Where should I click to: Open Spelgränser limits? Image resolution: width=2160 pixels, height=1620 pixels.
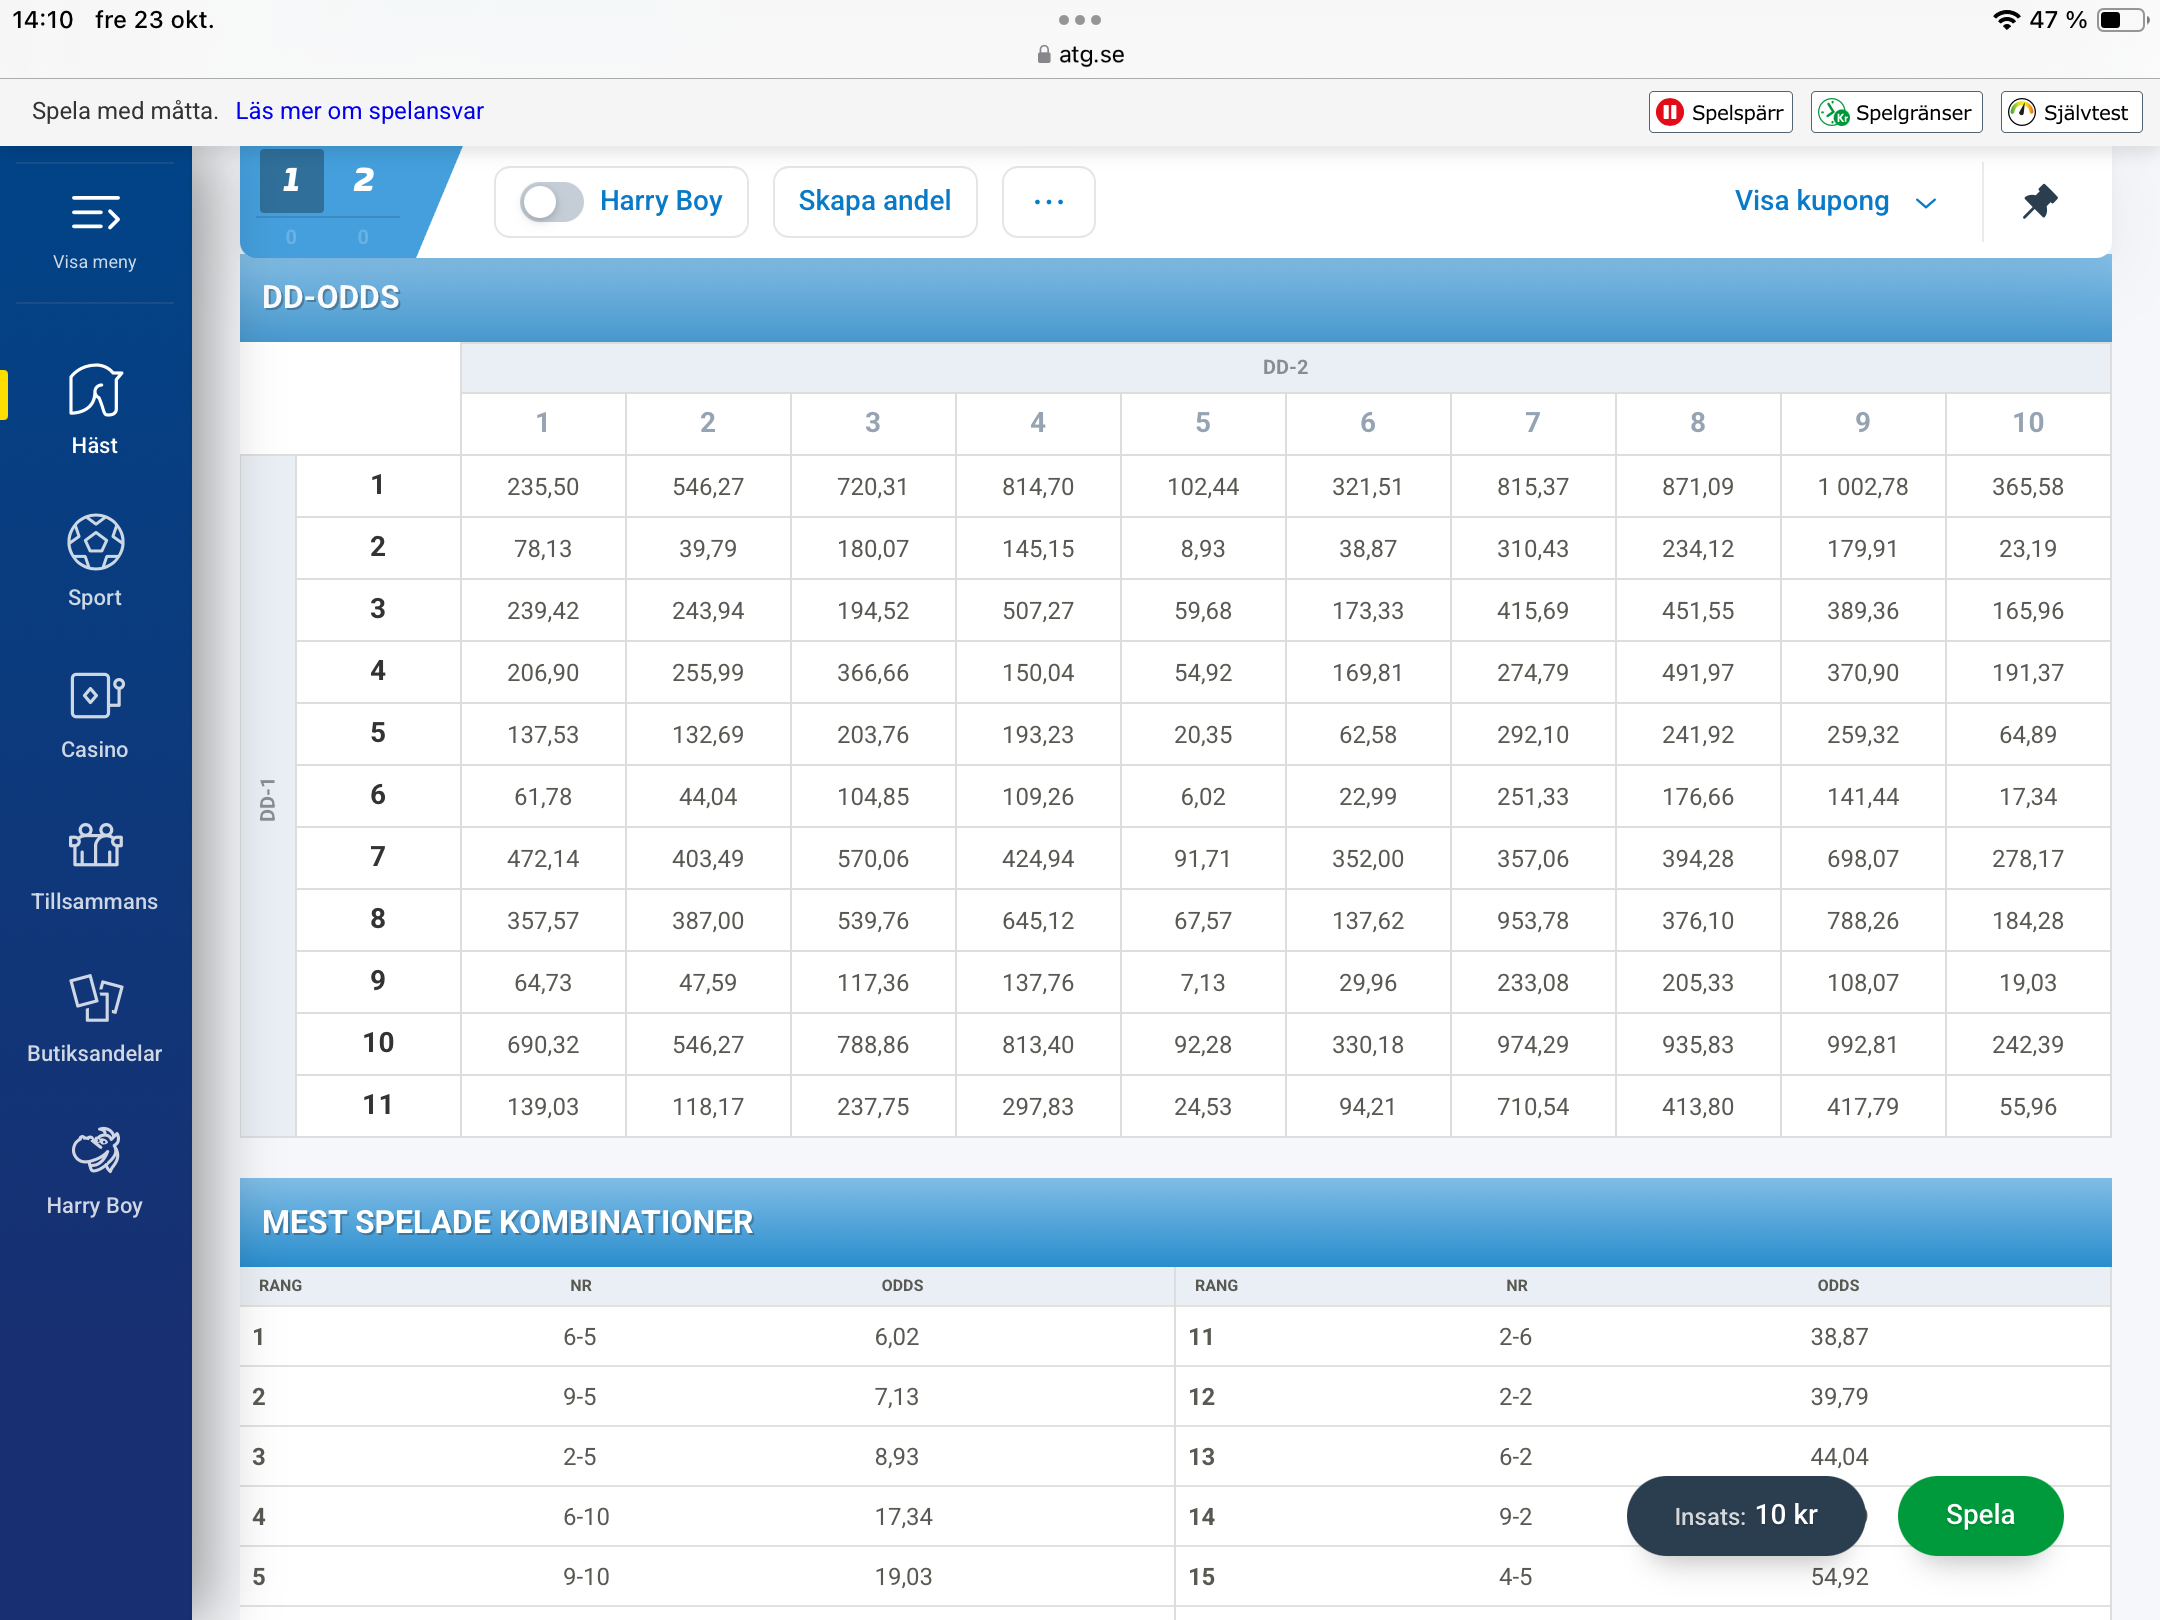coord(1896,112)
